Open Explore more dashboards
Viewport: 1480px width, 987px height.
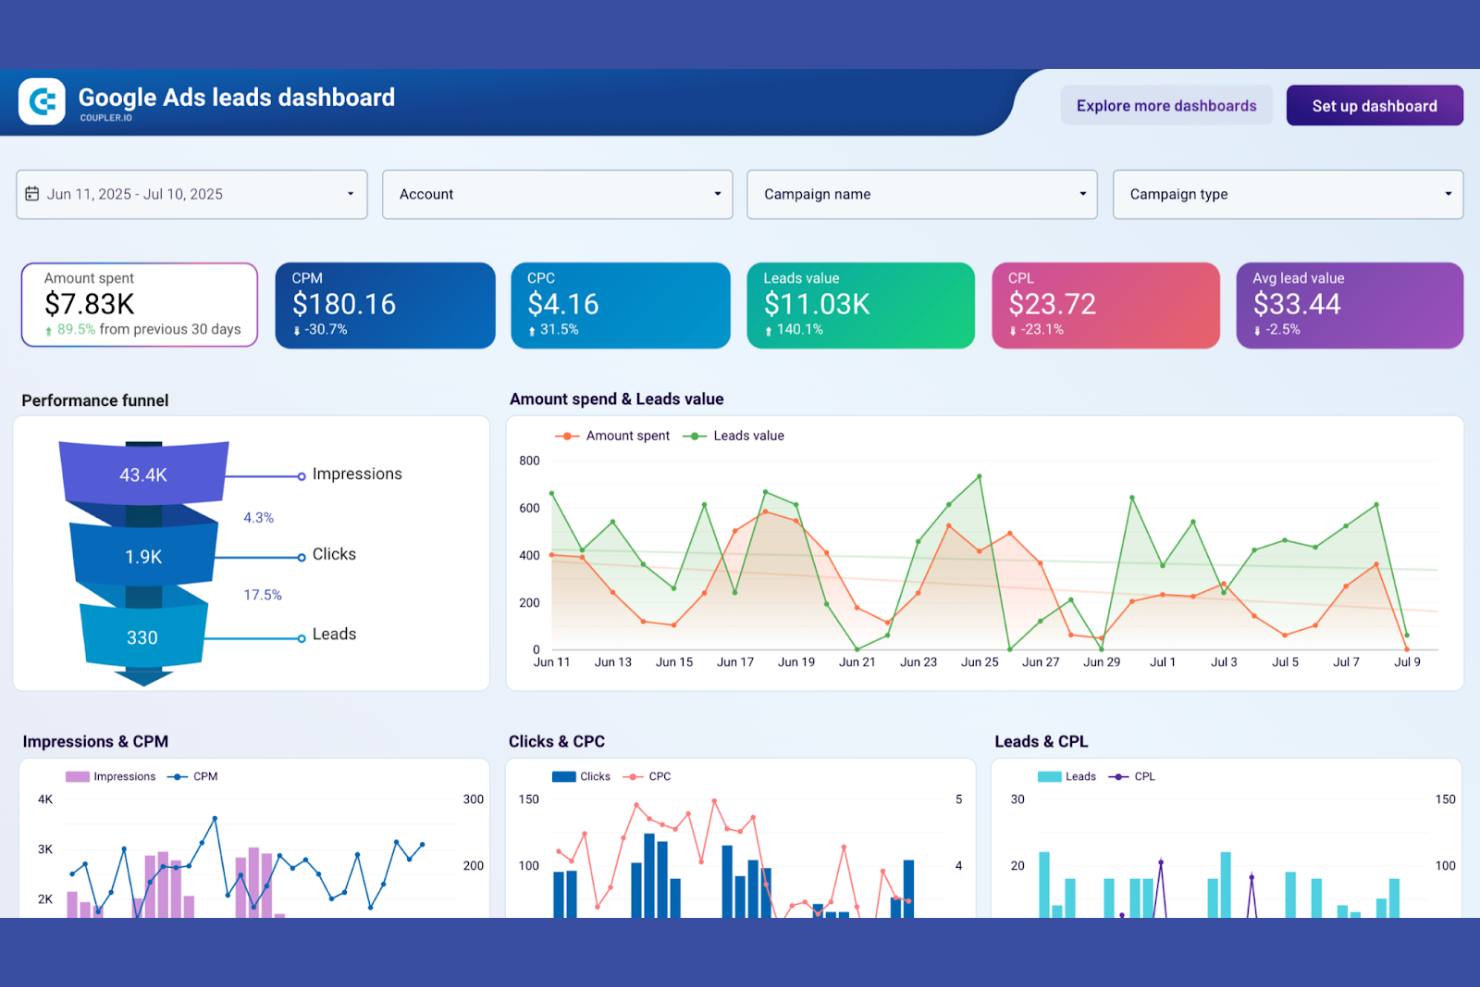(1166, 105)
